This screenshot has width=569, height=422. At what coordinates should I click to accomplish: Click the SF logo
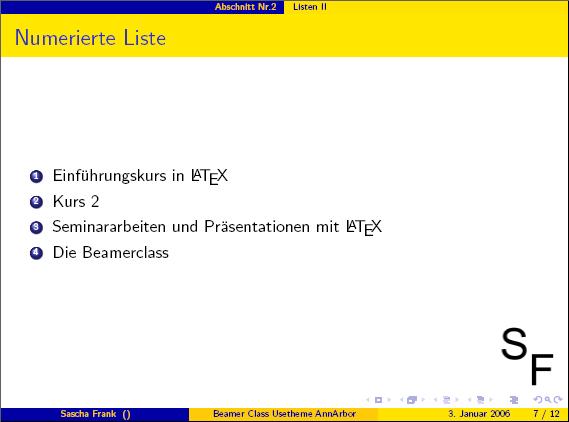pyautogui.click(x=527, y=356)
